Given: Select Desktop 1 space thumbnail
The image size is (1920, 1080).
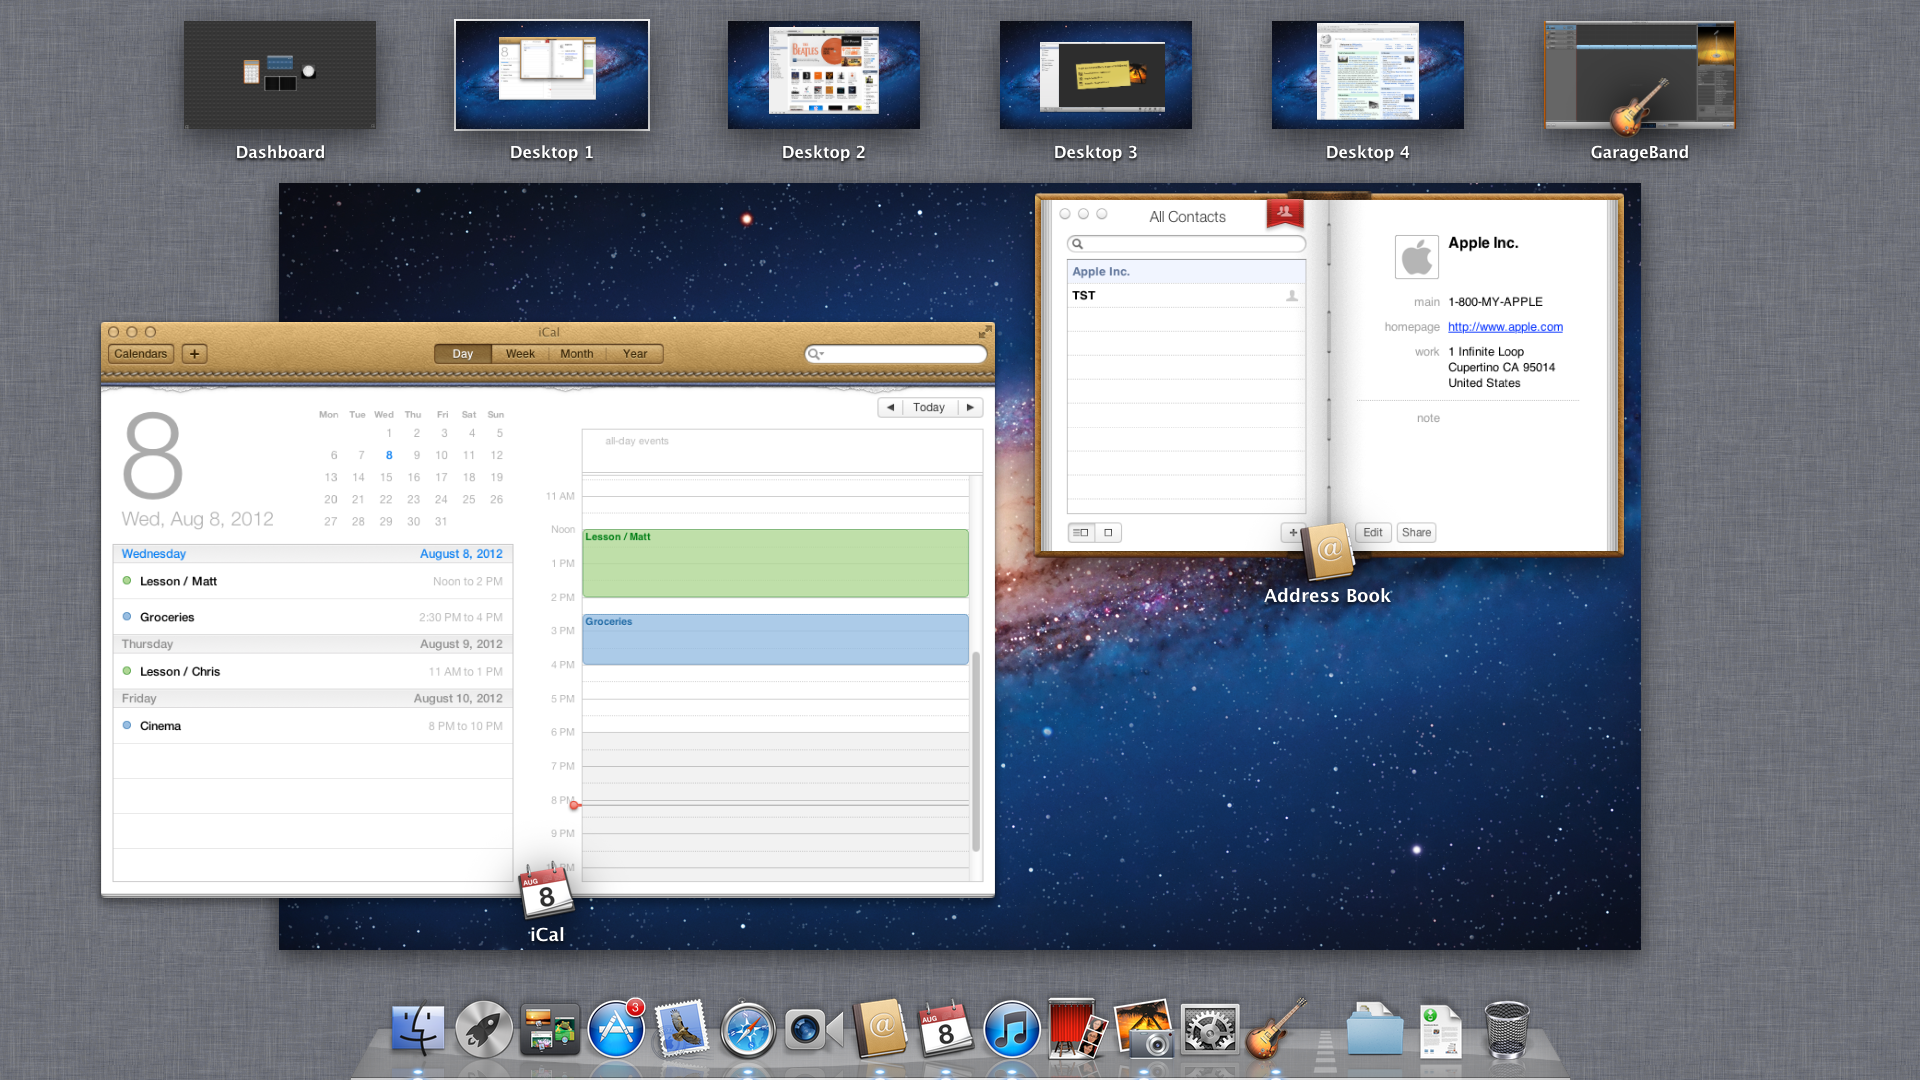Looking at the screenshot, I should point(552,75).
